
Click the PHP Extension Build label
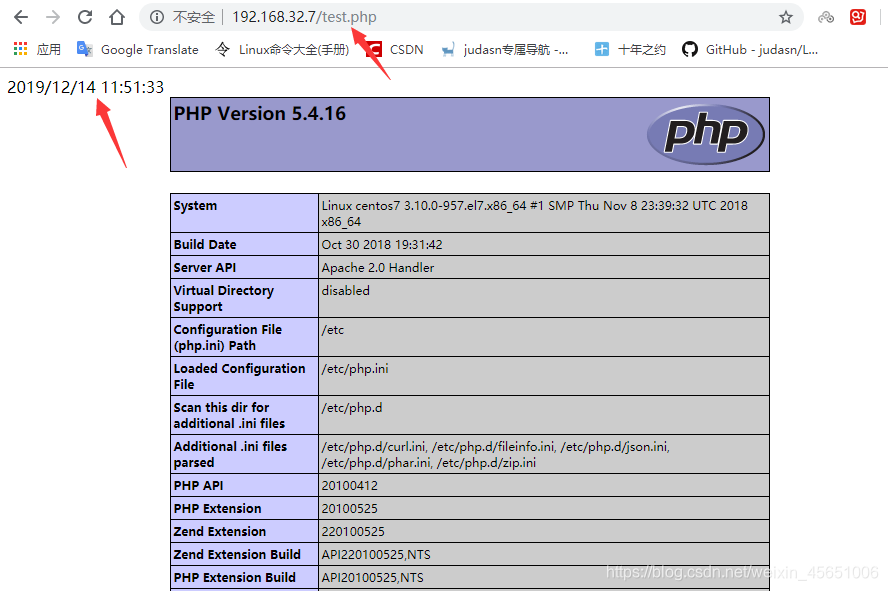click(234, 577)
